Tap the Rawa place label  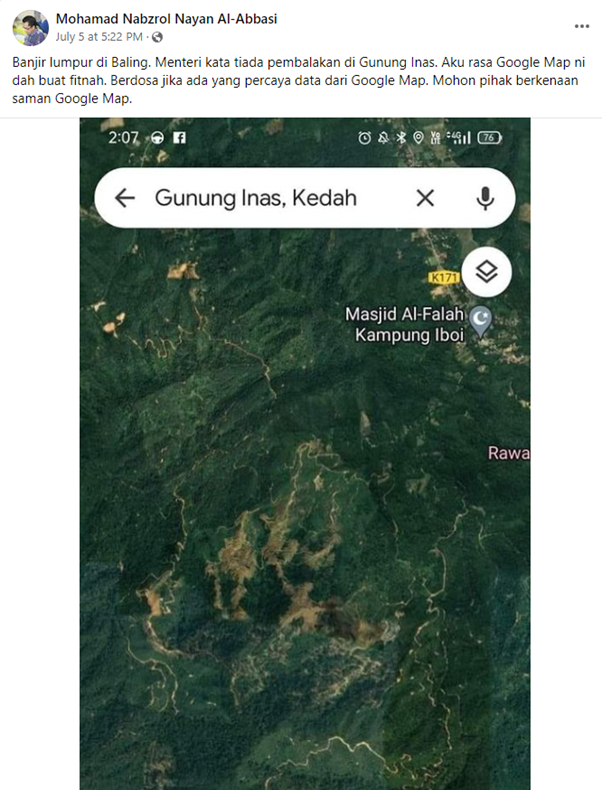point(508,453)
